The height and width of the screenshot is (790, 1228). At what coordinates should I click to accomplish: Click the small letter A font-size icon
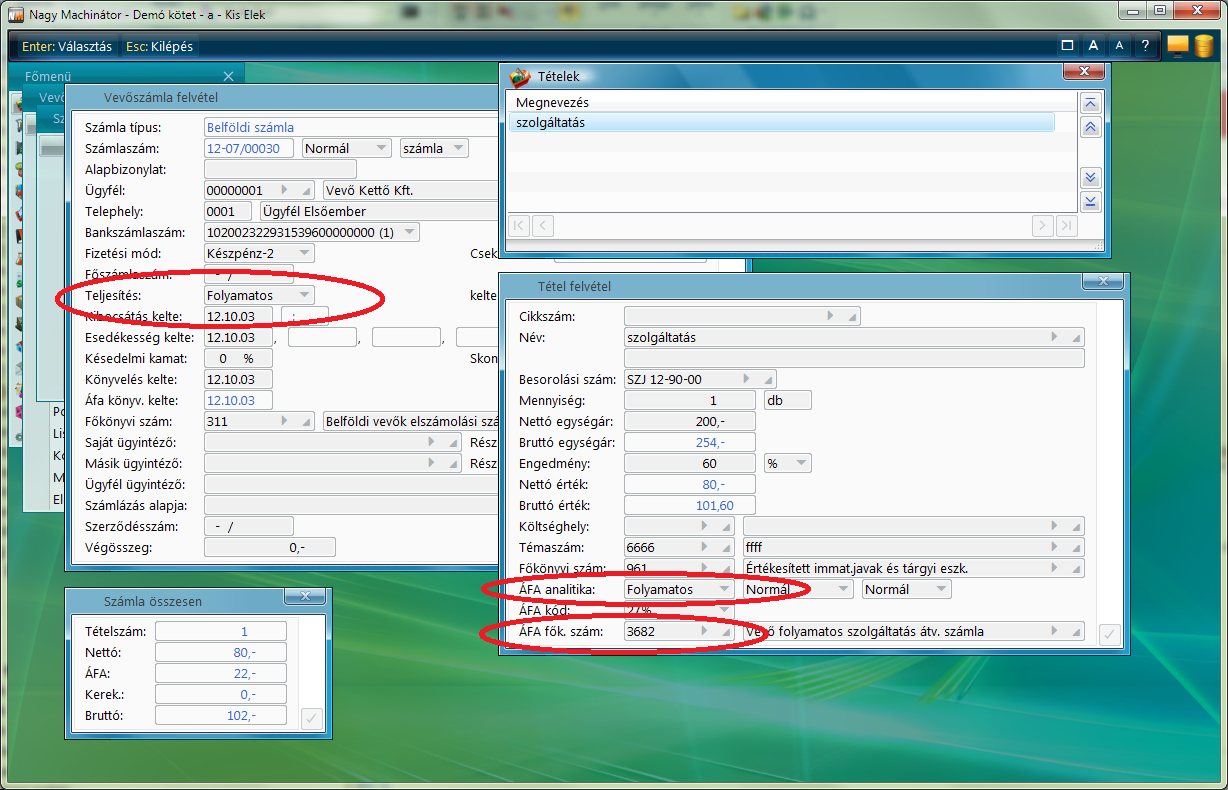pos(1119,46)
